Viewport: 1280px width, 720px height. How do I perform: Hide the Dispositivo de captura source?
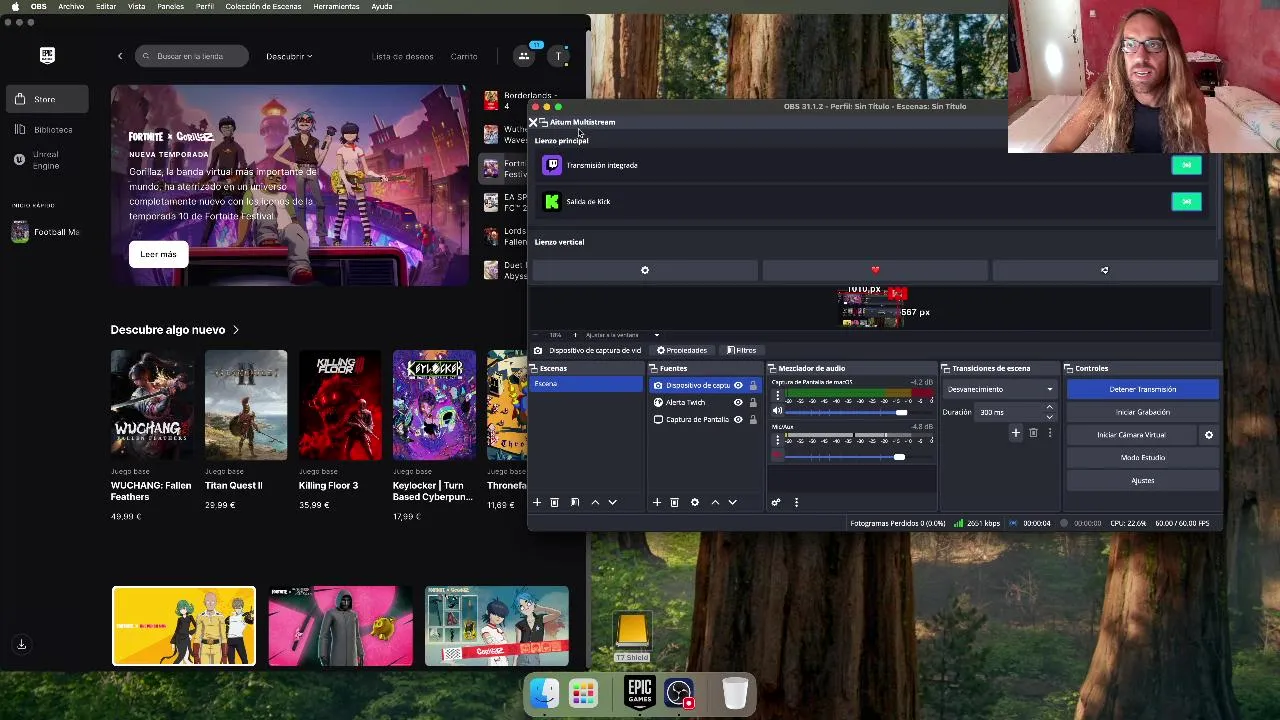pos(738,385)
